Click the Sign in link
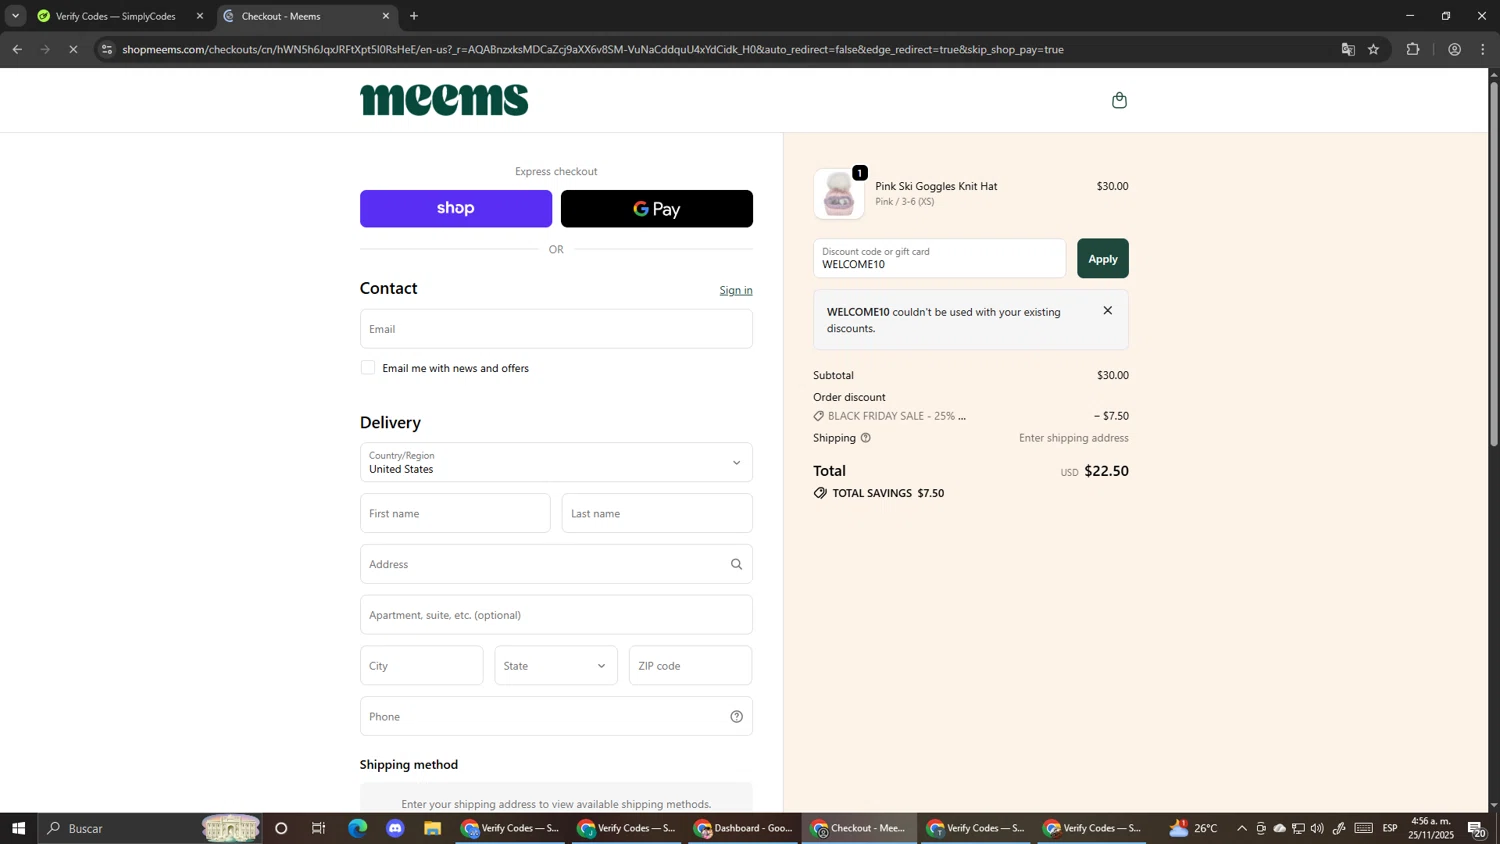 click(736, 291)
